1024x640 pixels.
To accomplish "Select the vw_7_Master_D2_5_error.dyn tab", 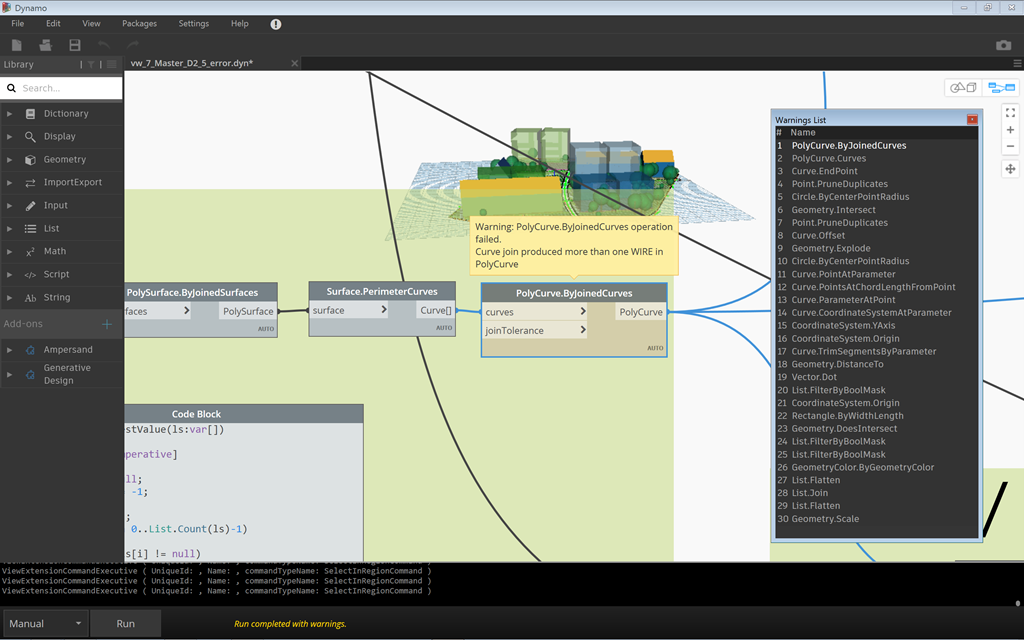I will pos(191,64).
